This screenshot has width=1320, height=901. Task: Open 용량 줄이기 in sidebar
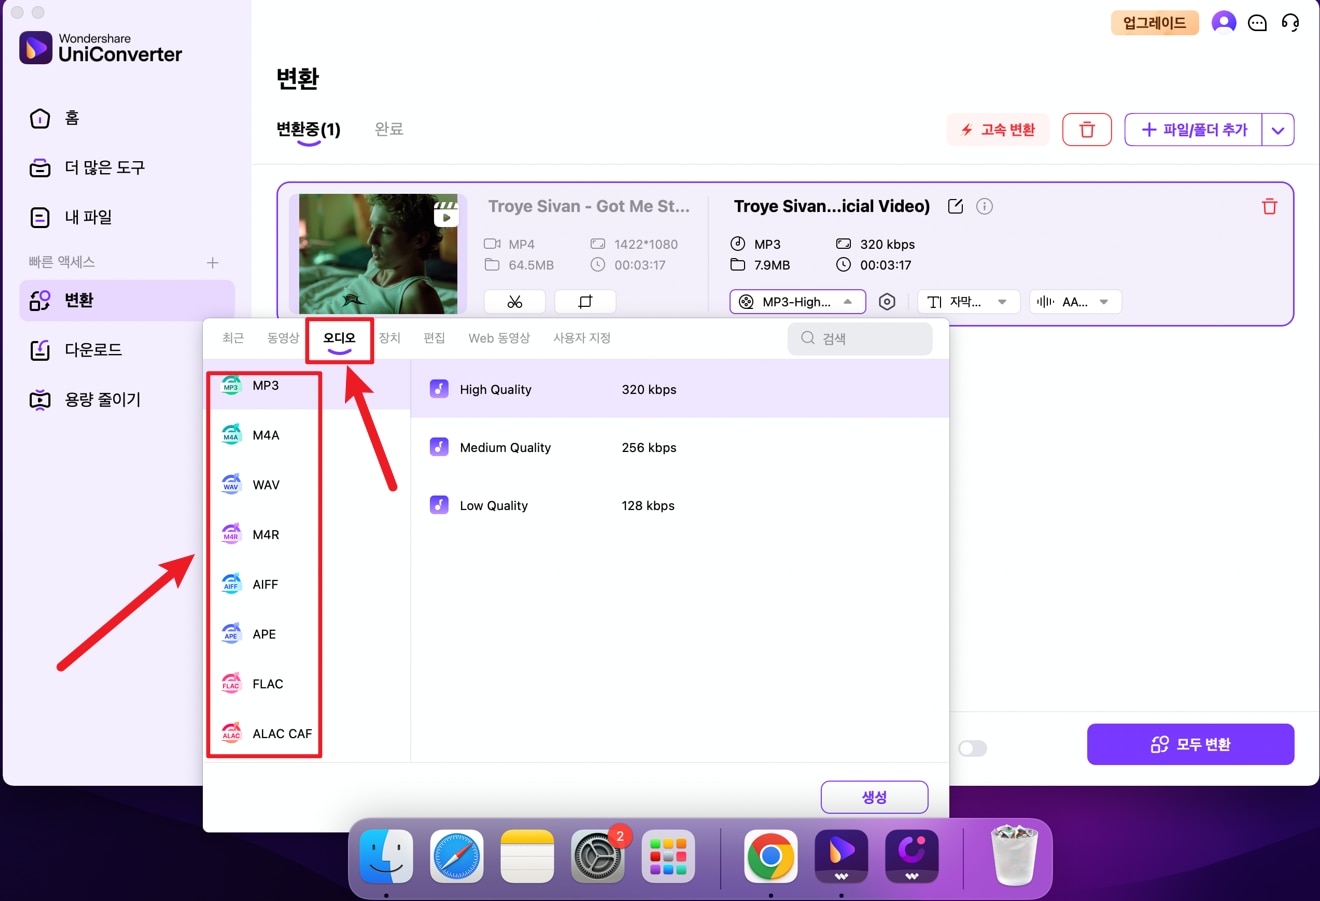tap(127, 399)
